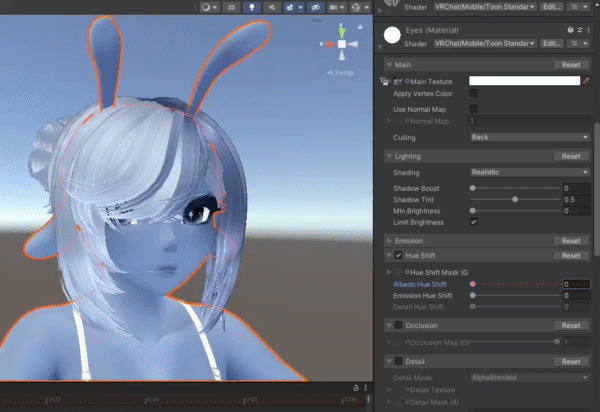Viewport: 600px width, 412px height.
Task: Toggle scene audio with the speaker icon
Action: click(x=272, y=7)
